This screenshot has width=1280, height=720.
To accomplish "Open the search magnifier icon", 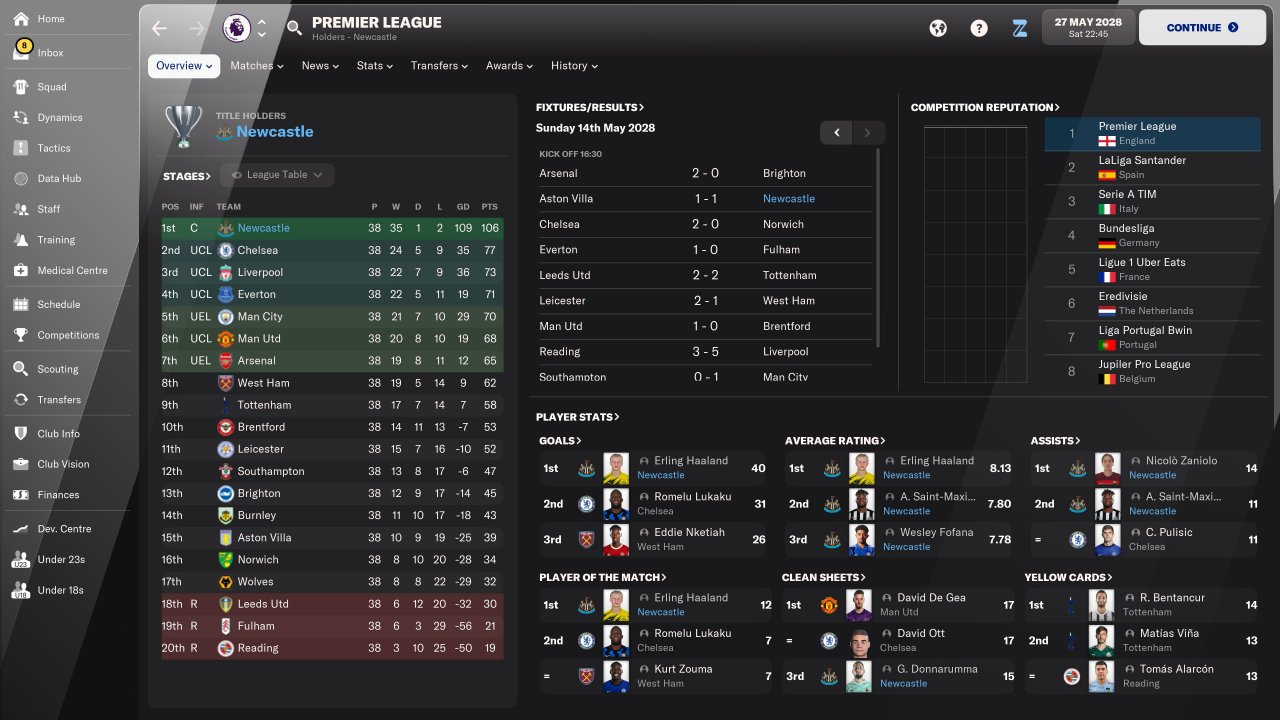I will 294,28.
